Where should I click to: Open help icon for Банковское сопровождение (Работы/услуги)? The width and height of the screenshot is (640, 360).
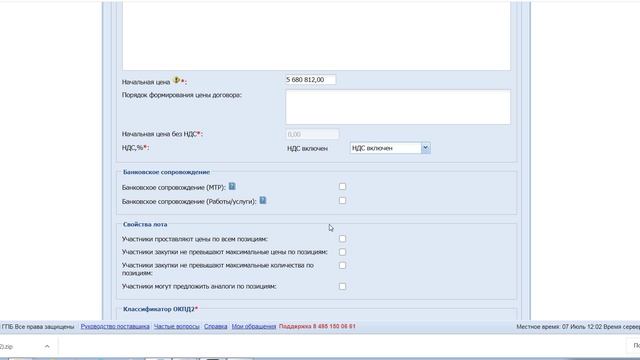click(x=263, y=200)
